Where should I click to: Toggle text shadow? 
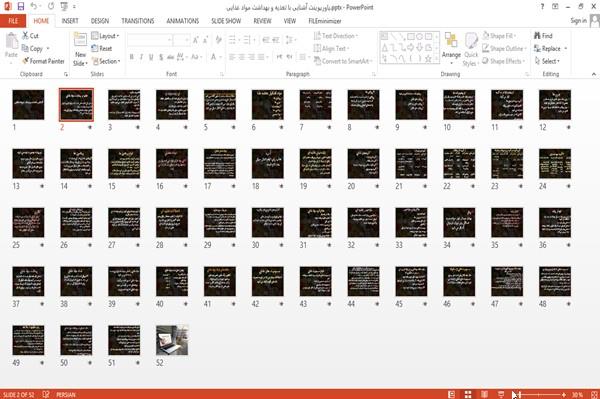161,57
